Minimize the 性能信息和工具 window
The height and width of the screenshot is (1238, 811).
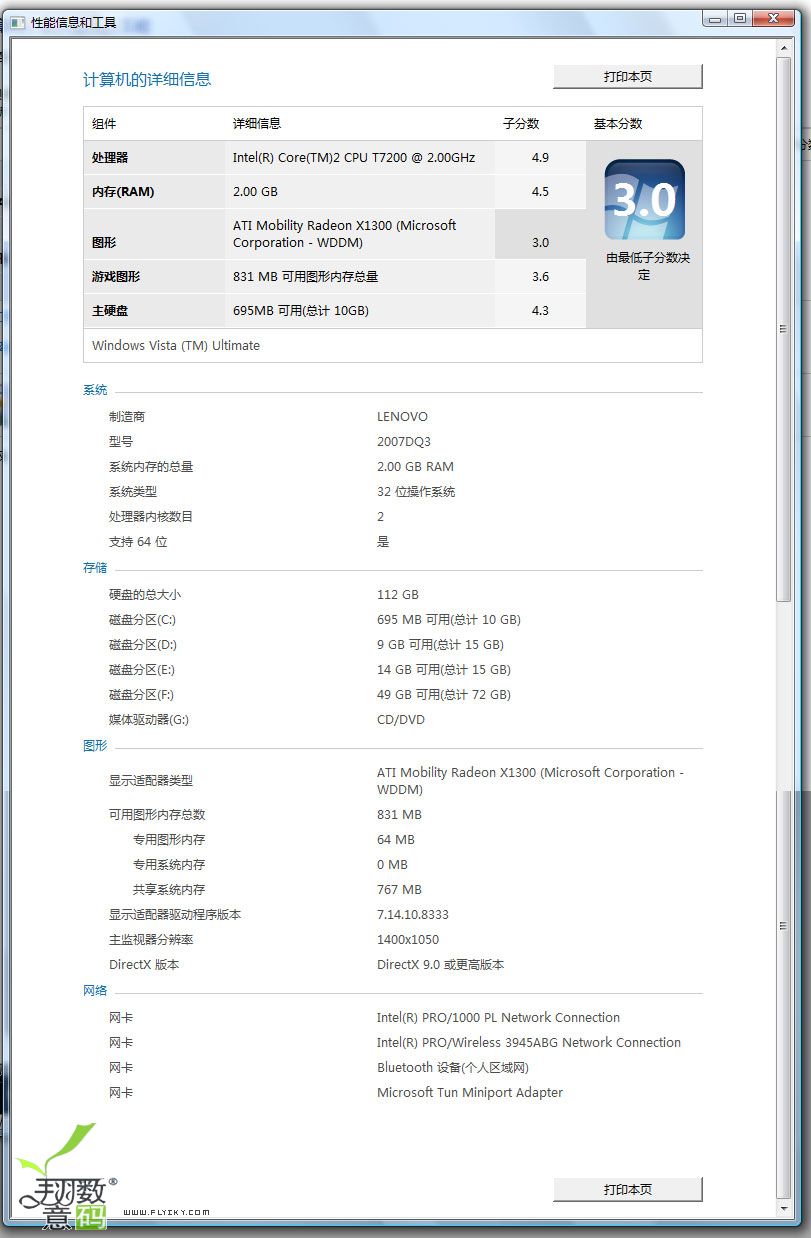tap(715, 18)
